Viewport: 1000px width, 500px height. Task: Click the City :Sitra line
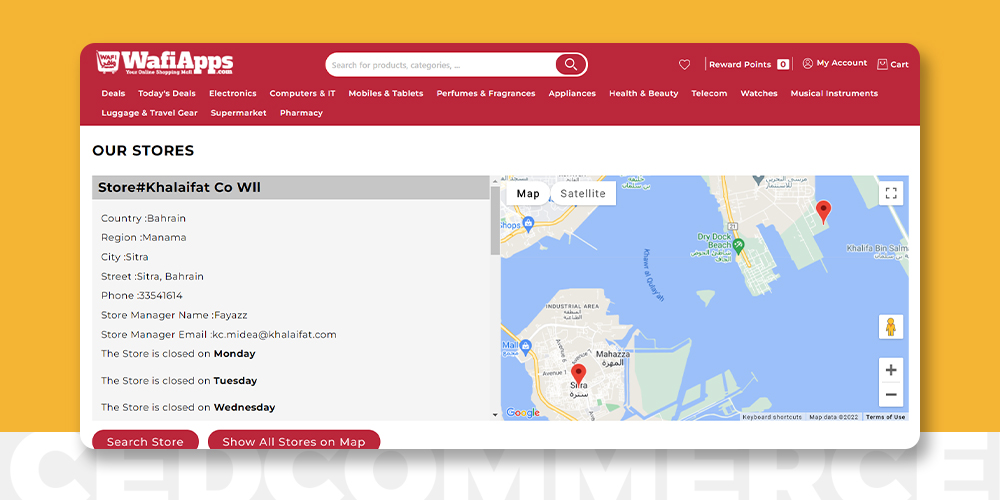coord(124,257)
